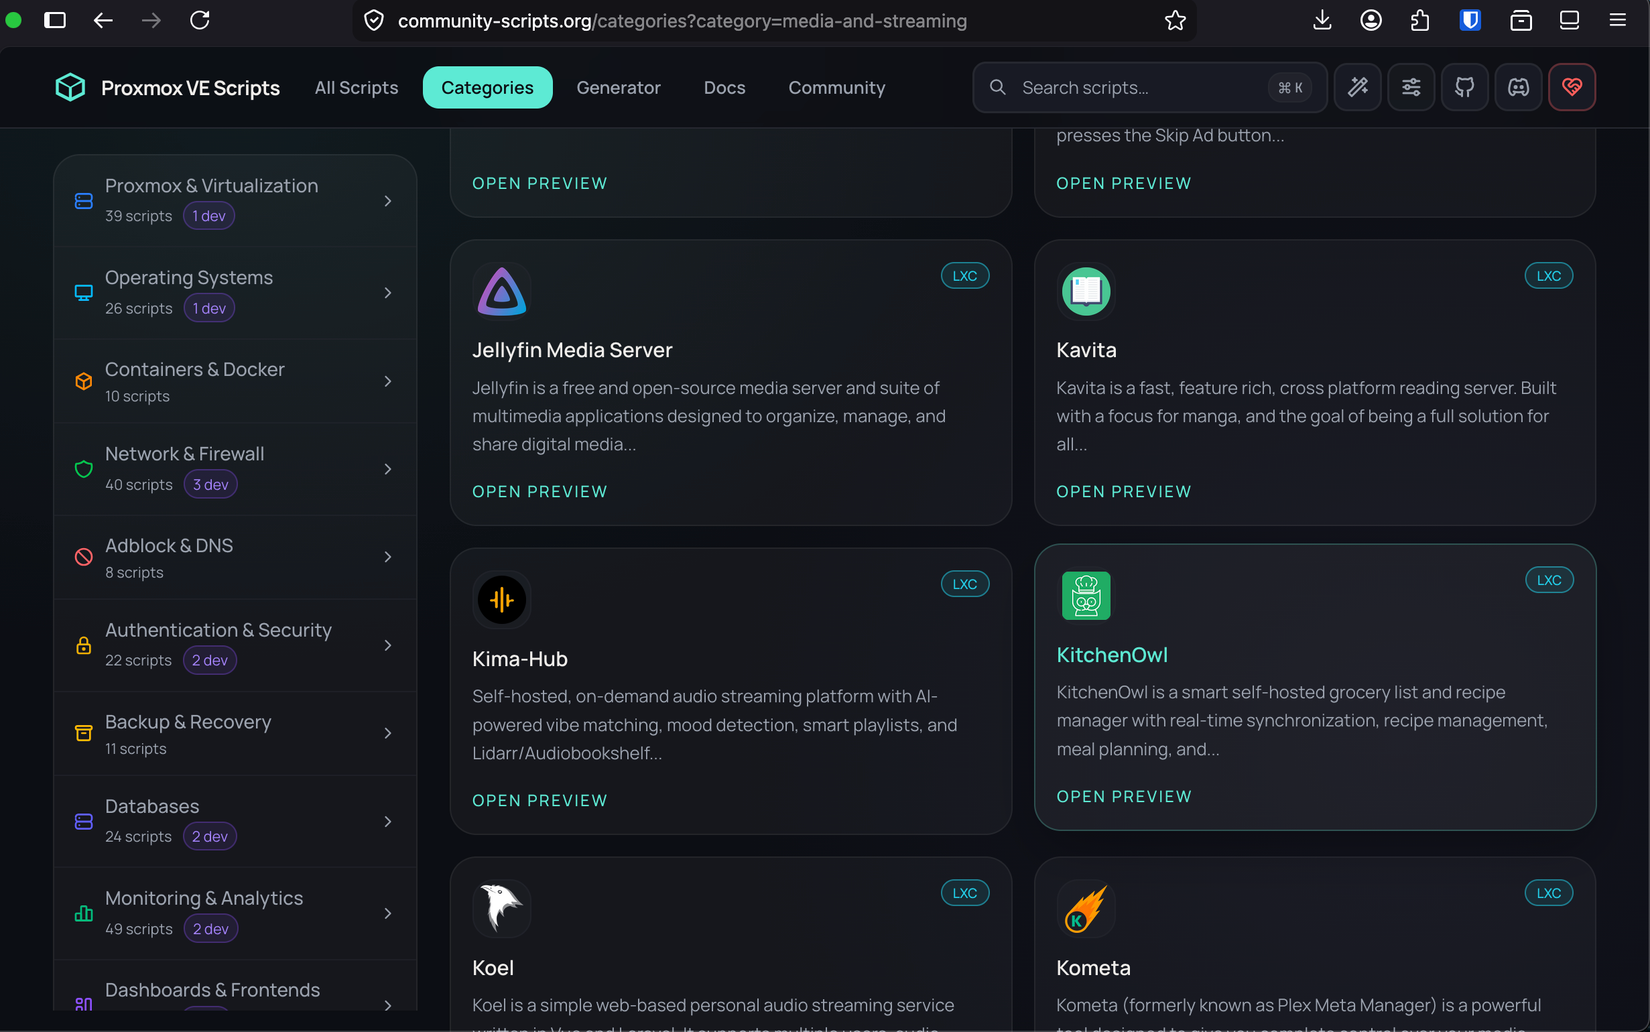This screenshot has height=1032, width=1650.
Task: Reload the page in browser
Action: click(200, 20)
